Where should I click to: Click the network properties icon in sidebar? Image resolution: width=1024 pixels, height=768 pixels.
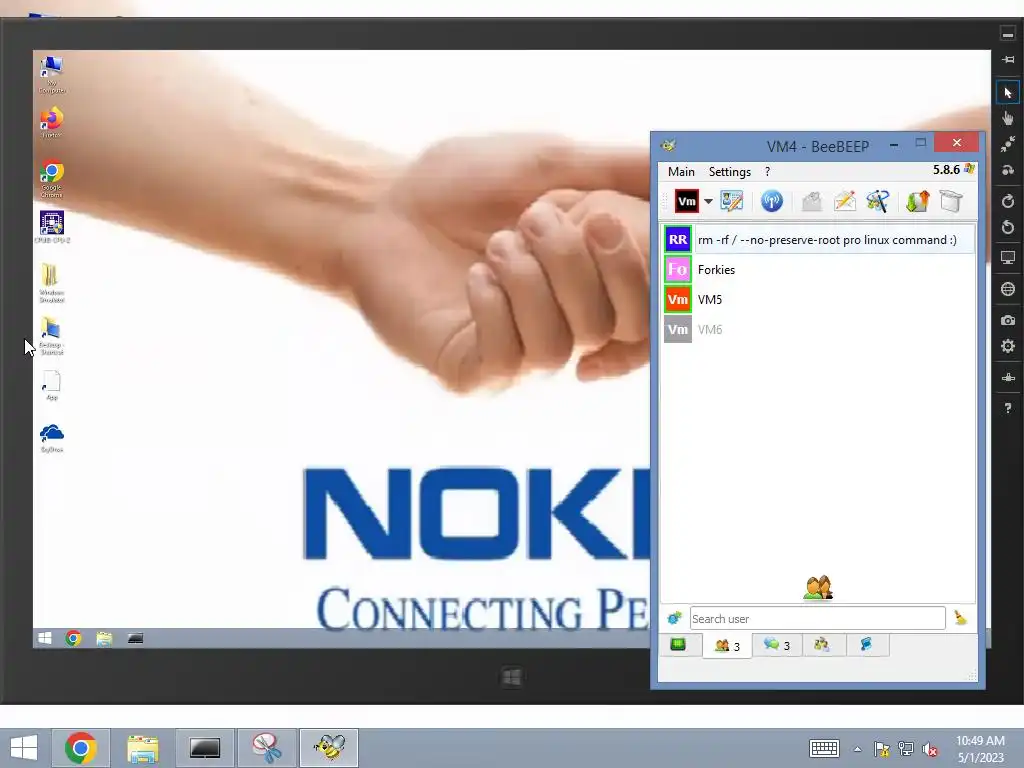1008,377
